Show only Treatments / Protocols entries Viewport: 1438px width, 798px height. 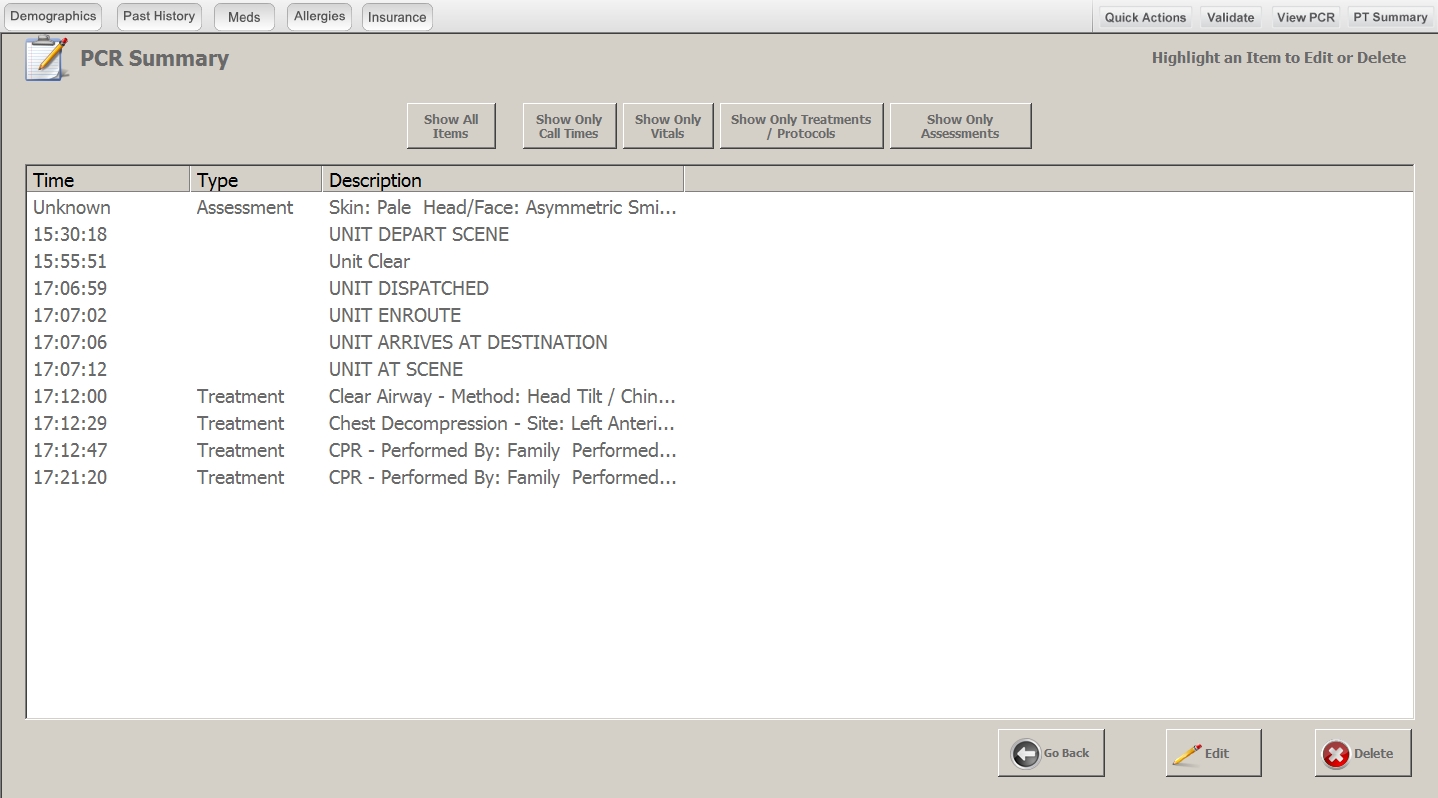click(x=801, y=126)
